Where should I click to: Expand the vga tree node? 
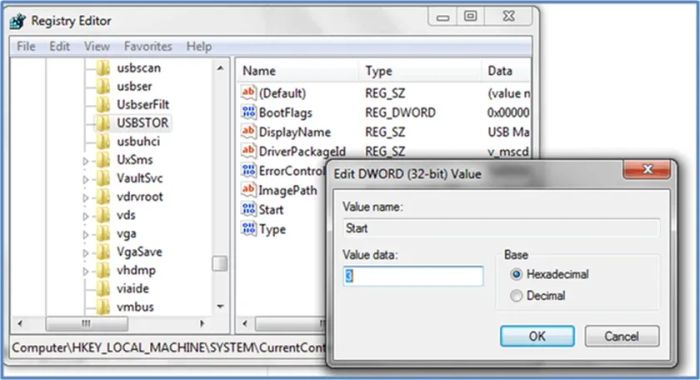click(86, 234)
